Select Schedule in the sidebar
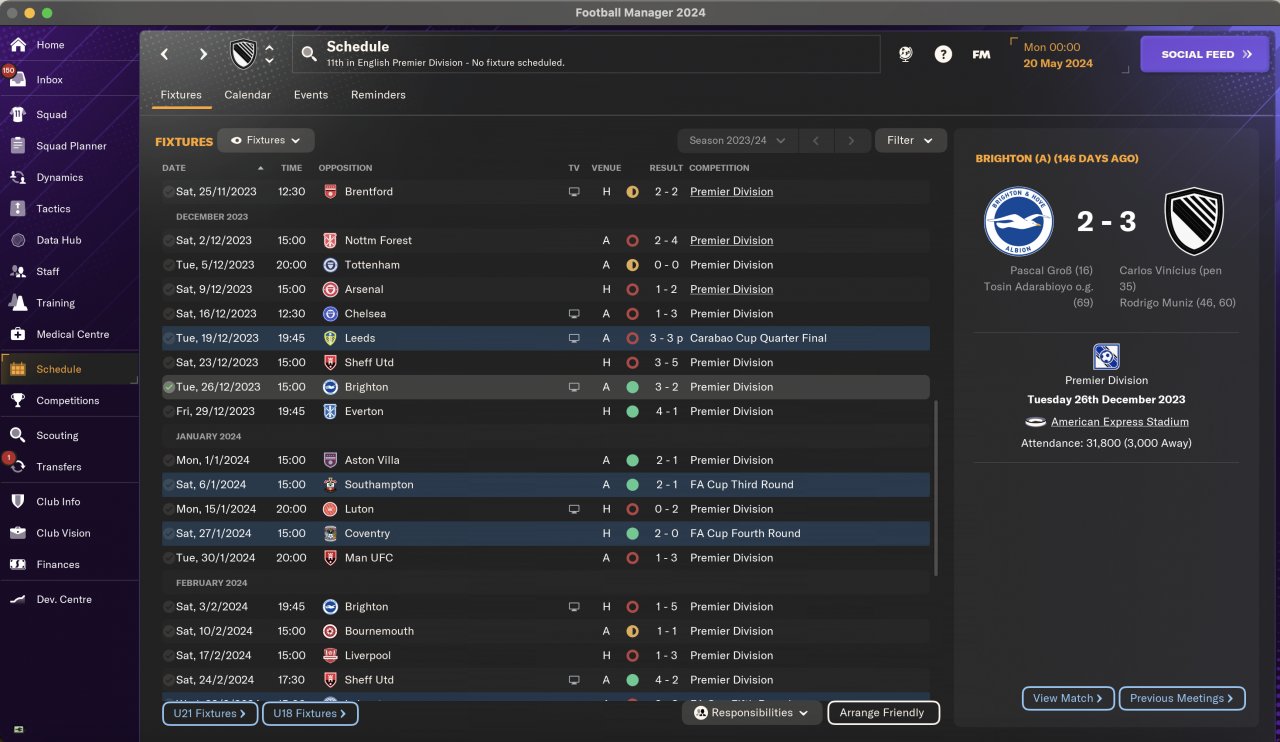The height and width of the screenshot is (742, 1280). (x=70, y=369)
